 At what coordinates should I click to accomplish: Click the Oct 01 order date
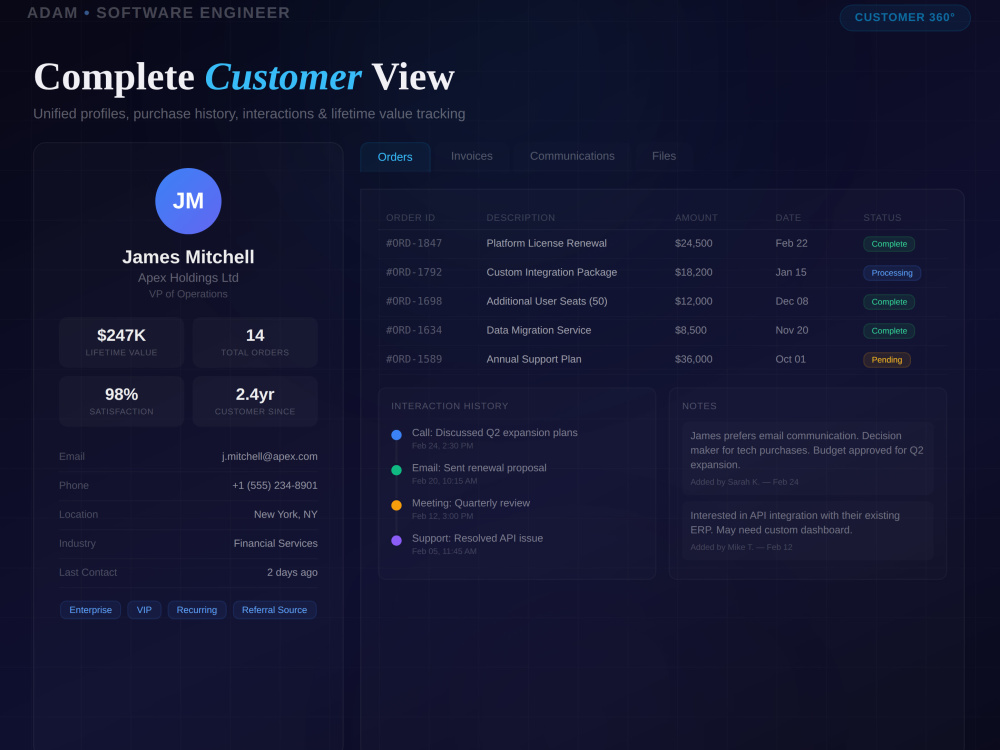pyautogui.click(x=790, y=359)
